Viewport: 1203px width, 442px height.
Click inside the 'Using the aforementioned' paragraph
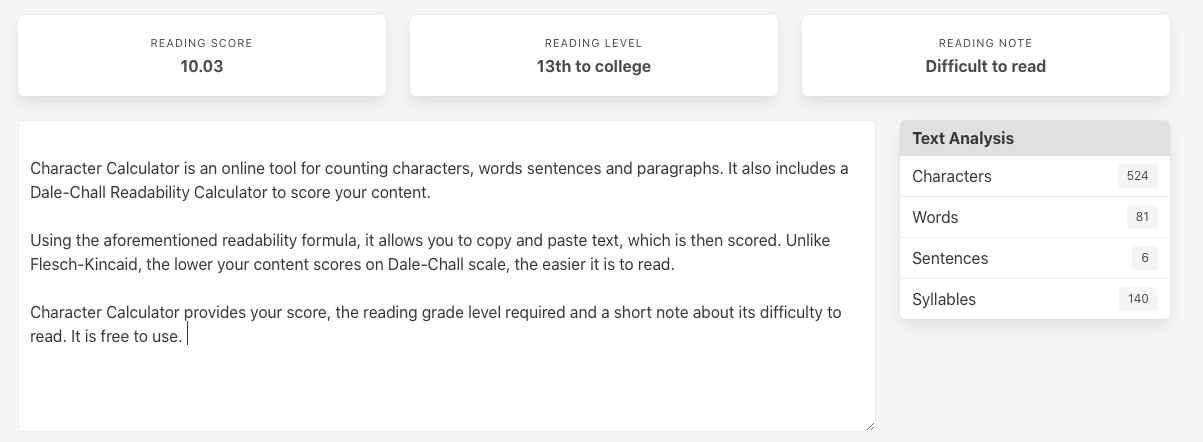(x=400, y=241)
